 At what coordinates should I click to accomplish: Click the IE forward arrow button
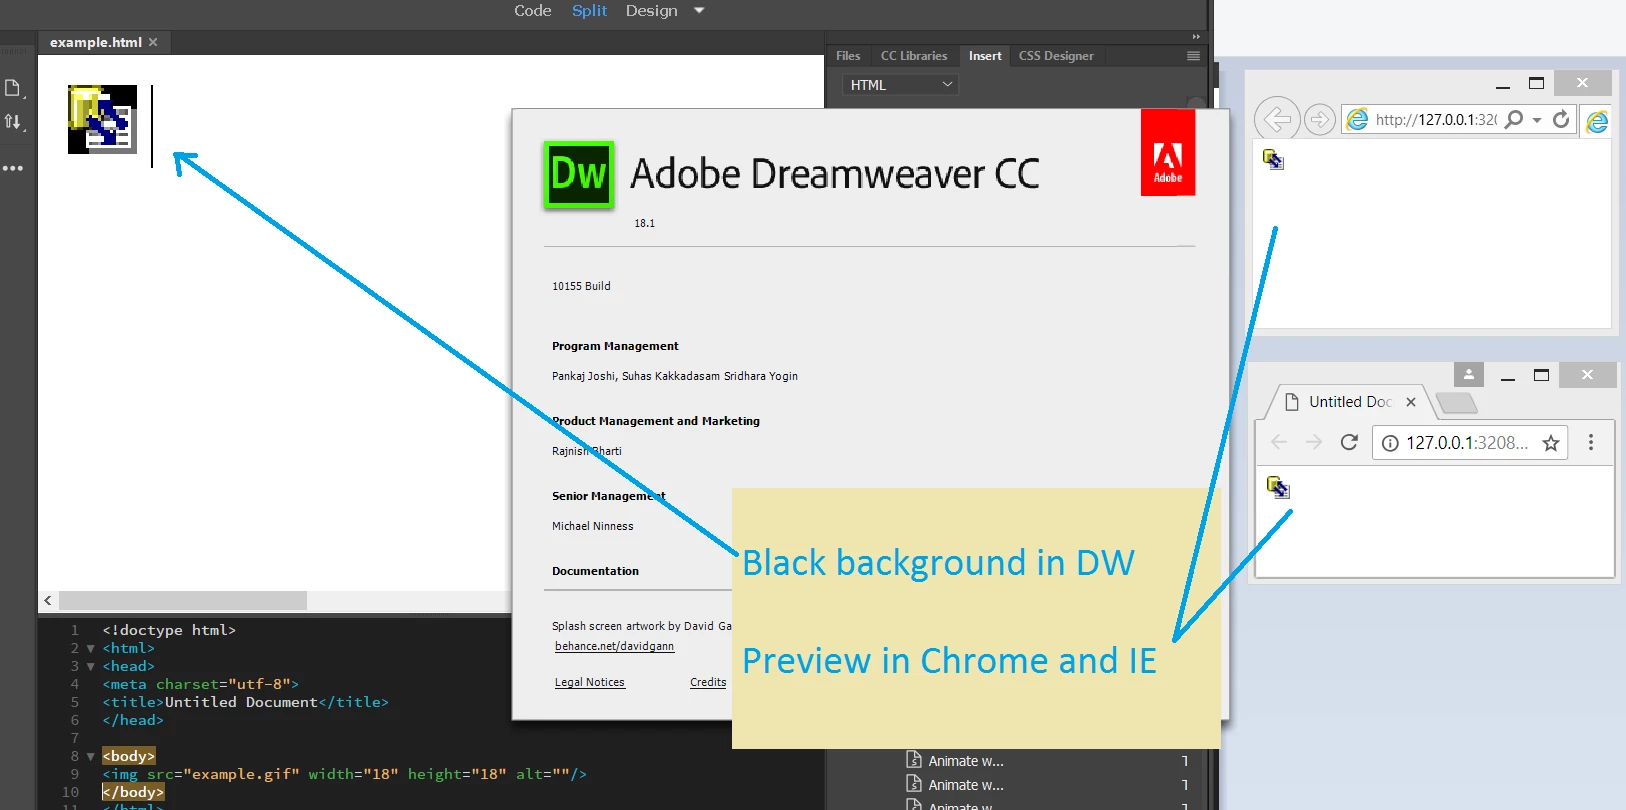tap(1320, 120)
